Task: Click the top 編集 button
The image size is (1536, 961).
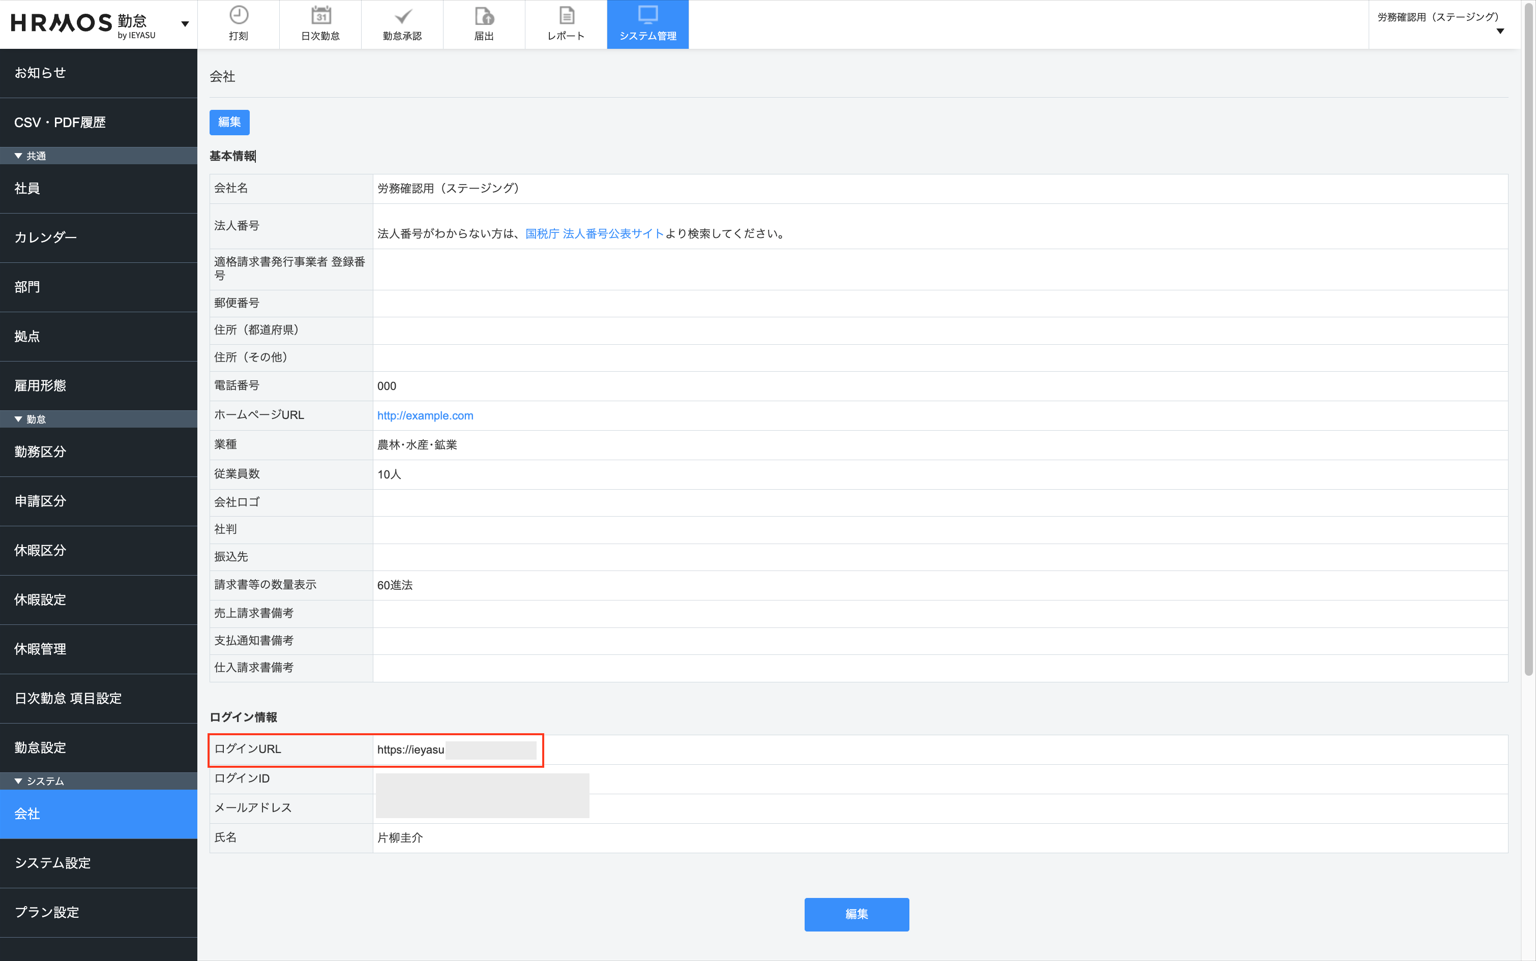Action: pyautogui.click(x=229, y=122)
